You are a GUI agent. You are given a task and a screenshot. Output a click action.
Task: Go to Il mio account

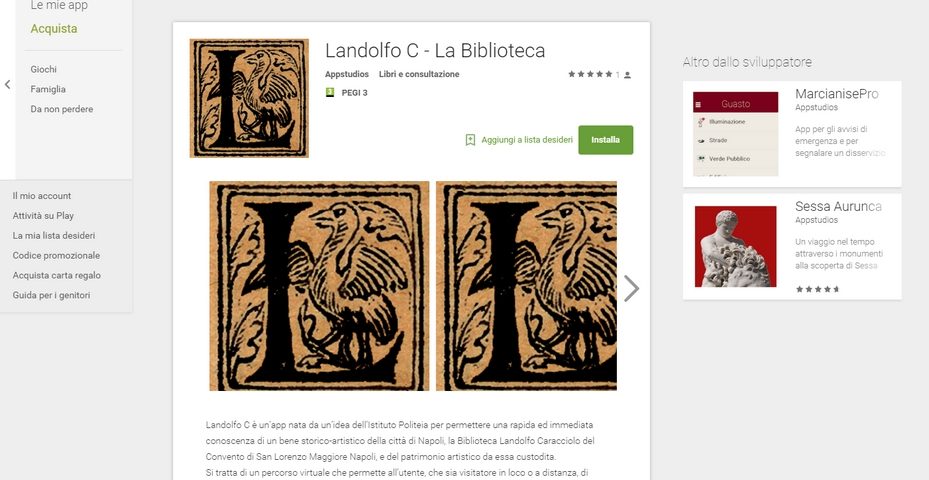41,196
